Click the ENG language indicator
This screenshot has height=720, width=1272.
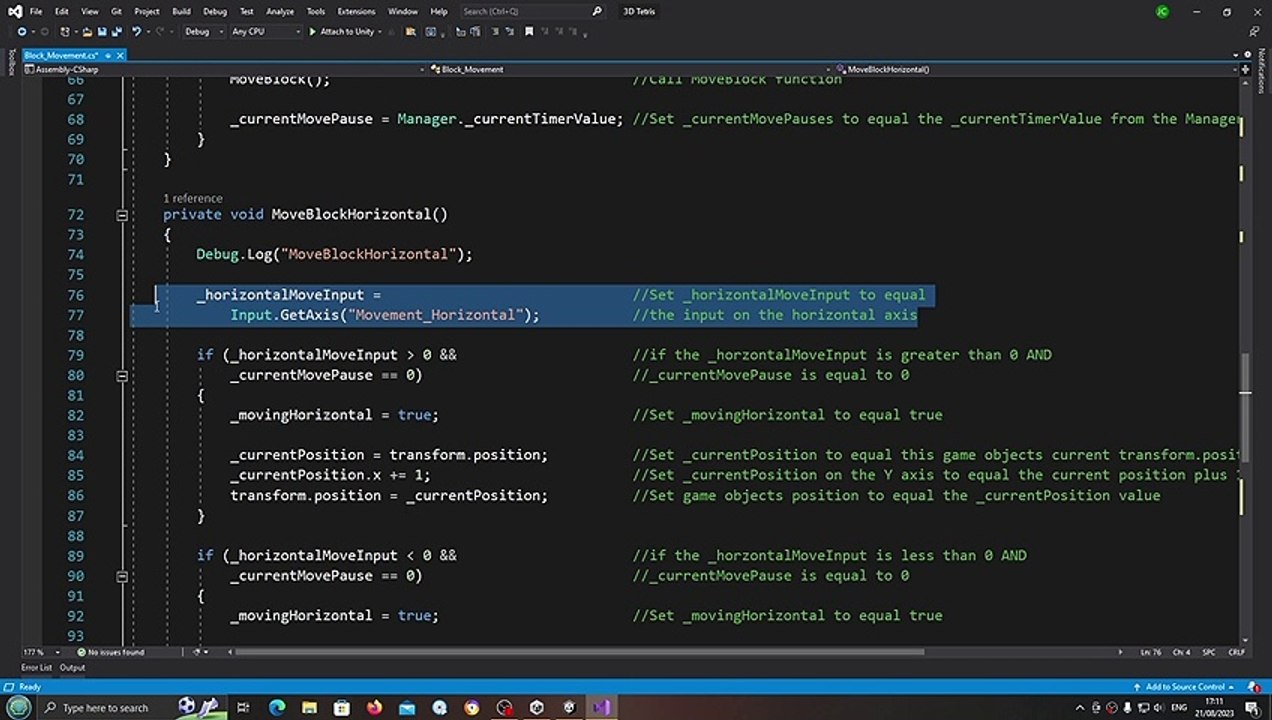click(x=1179, y=707)
